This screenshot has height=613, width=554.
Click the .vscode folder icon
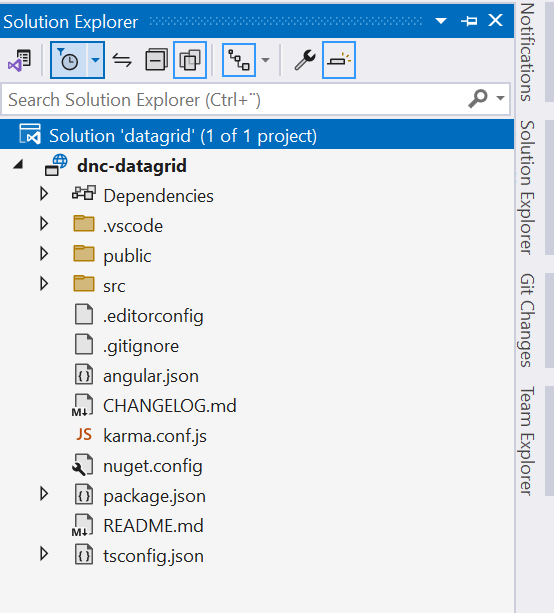(x=84, y=224)
